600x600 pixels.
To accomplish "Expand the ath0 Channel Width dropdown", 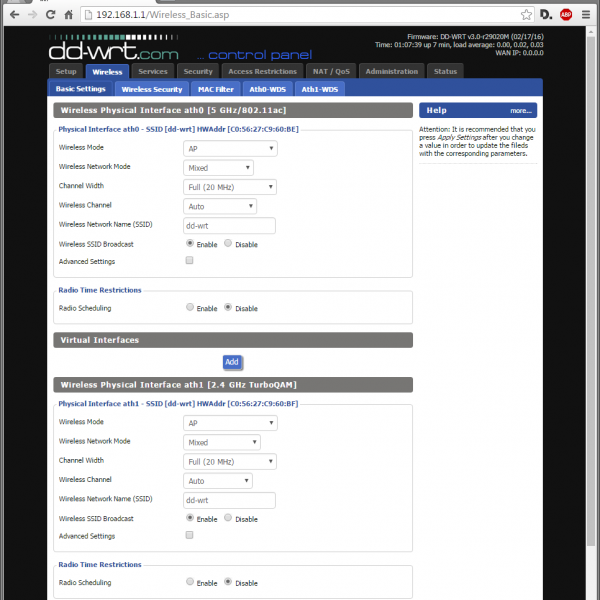I will pos(231,187).
